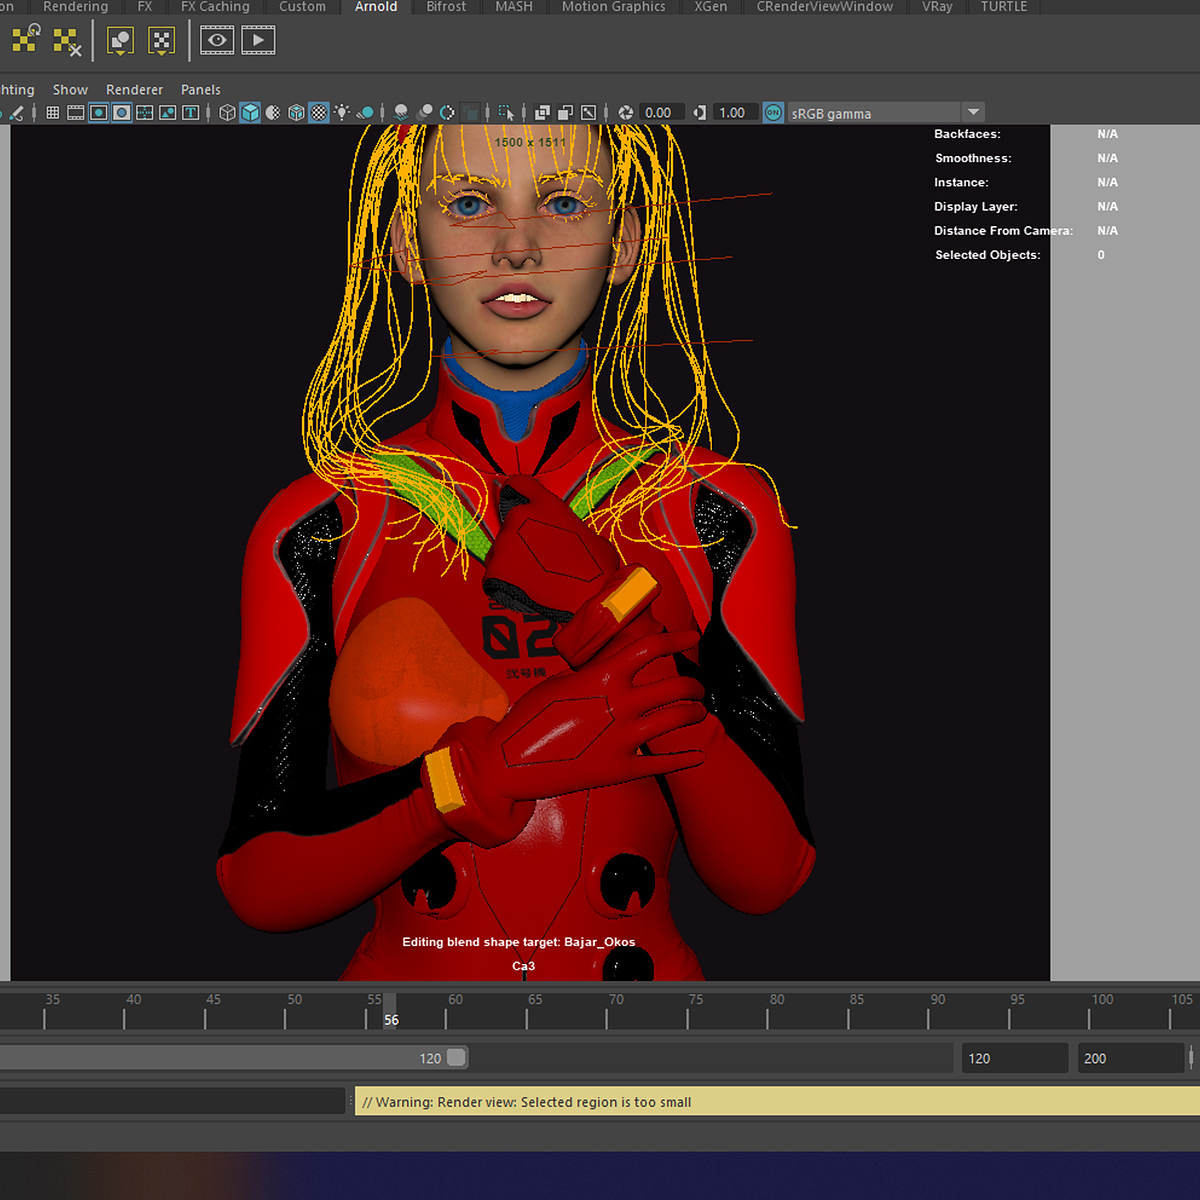
Task: Click the Arnold checkered utilities shelf icon
Action: pos(161,41)
